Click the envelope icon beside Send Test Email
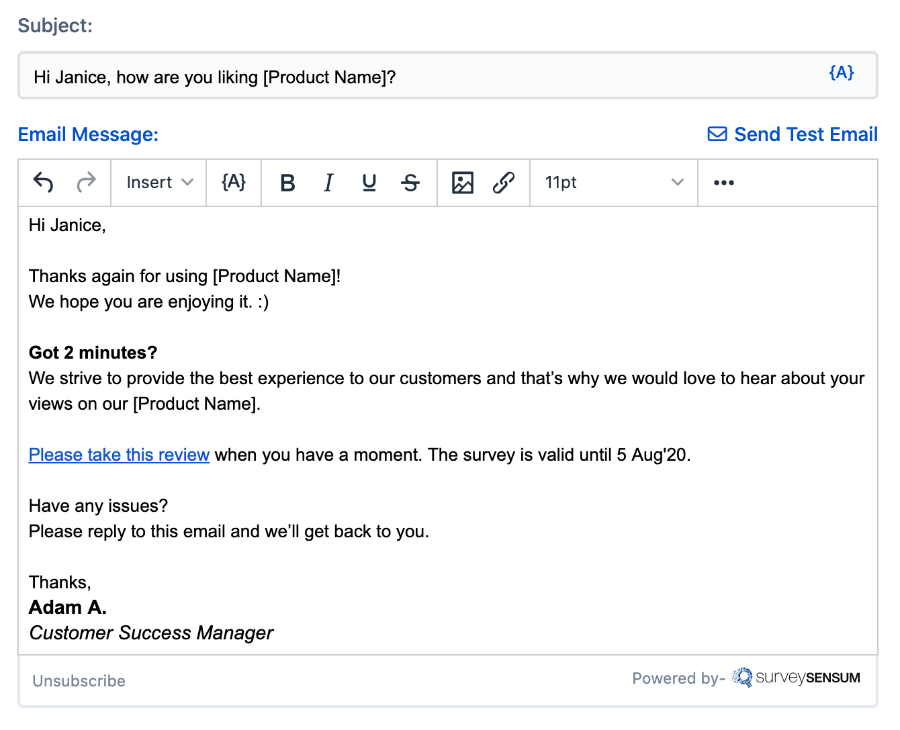This screenshot has height=730, width=900. [717, 134]
